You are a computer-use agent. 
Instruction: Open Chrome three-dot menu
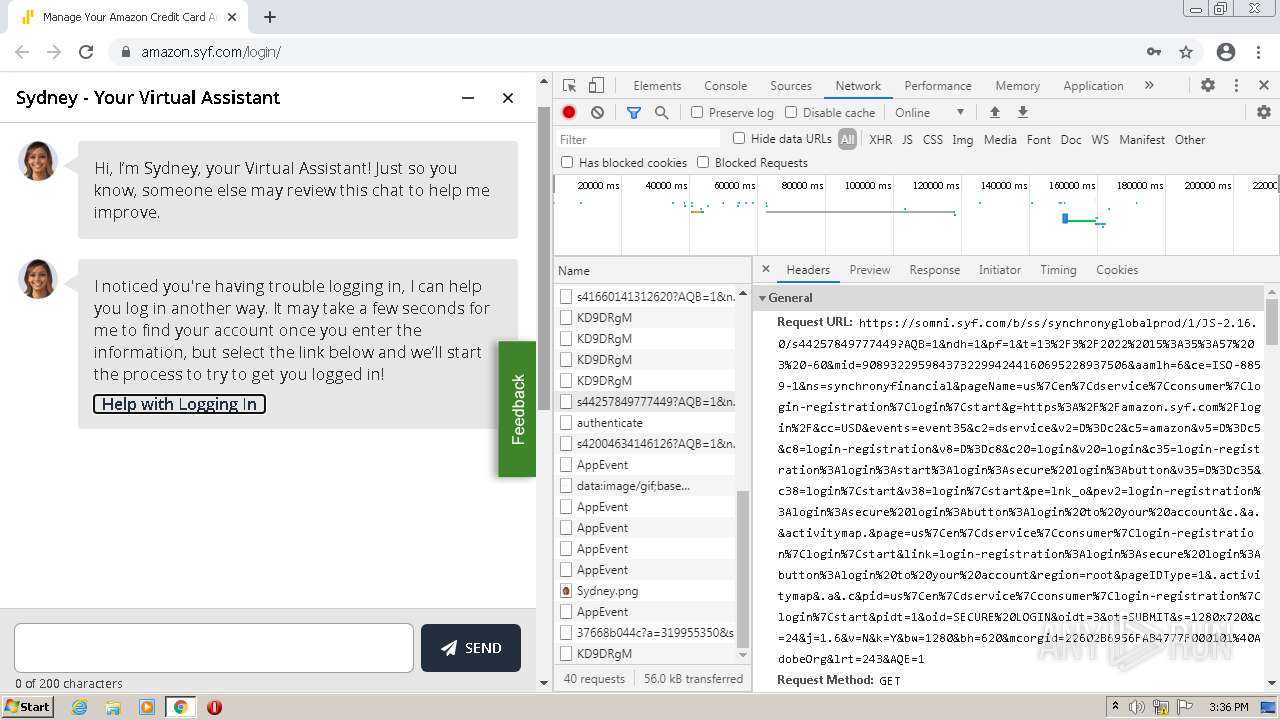click(x=1260, y=52)
